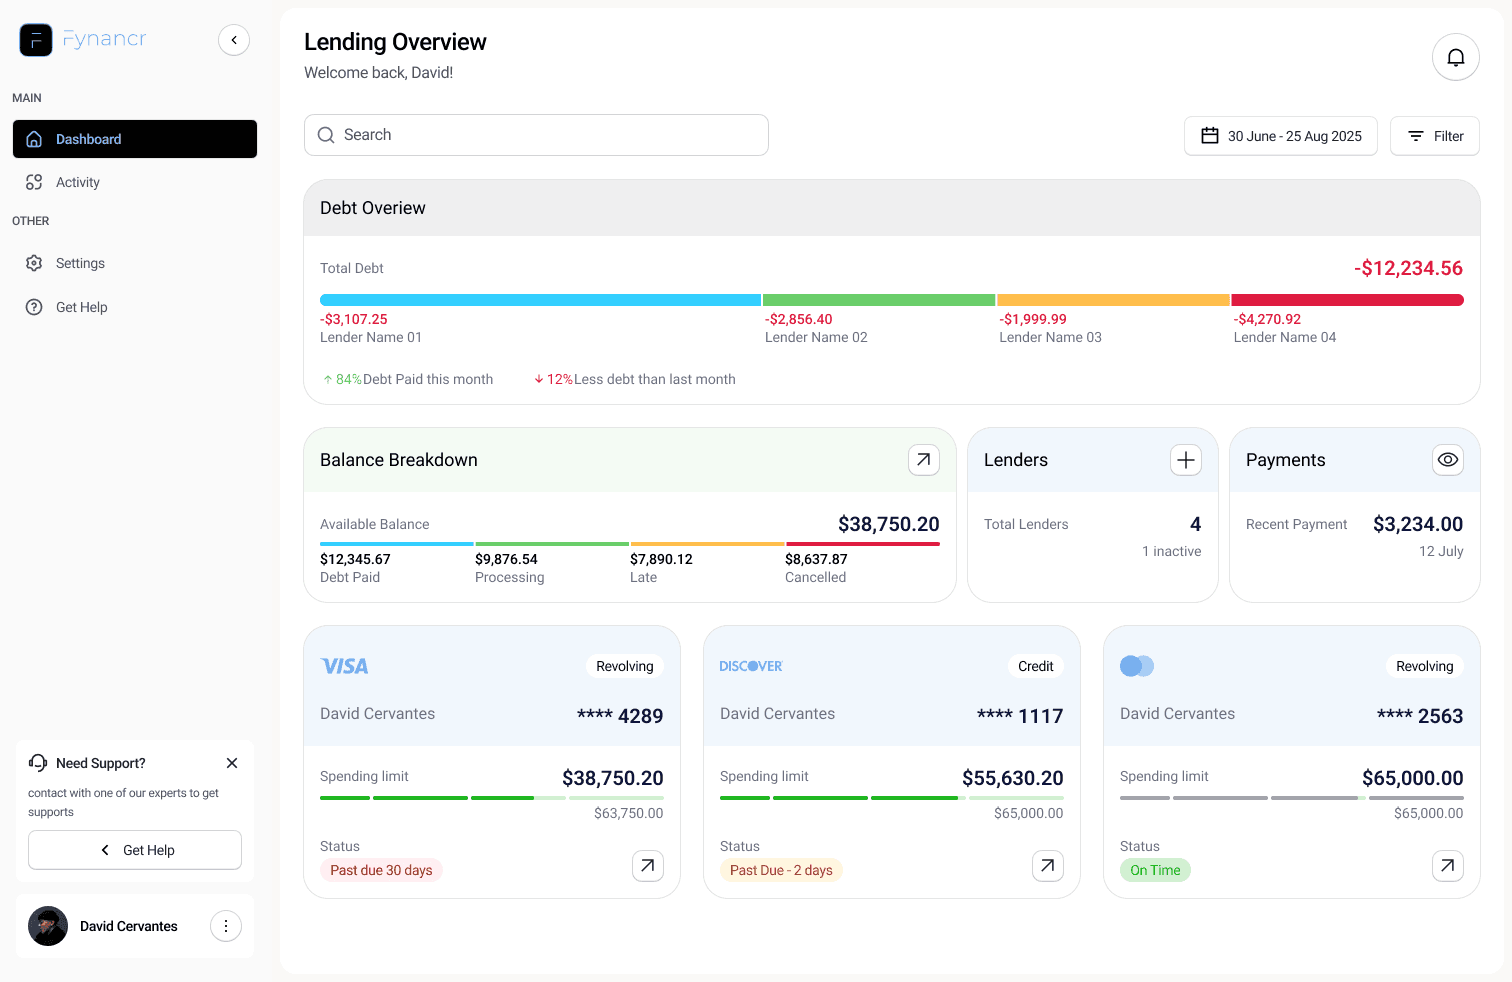Screen dimensions: 1512x982
Task: Click the notification bell icon
Action: (x=1455, y=57)
